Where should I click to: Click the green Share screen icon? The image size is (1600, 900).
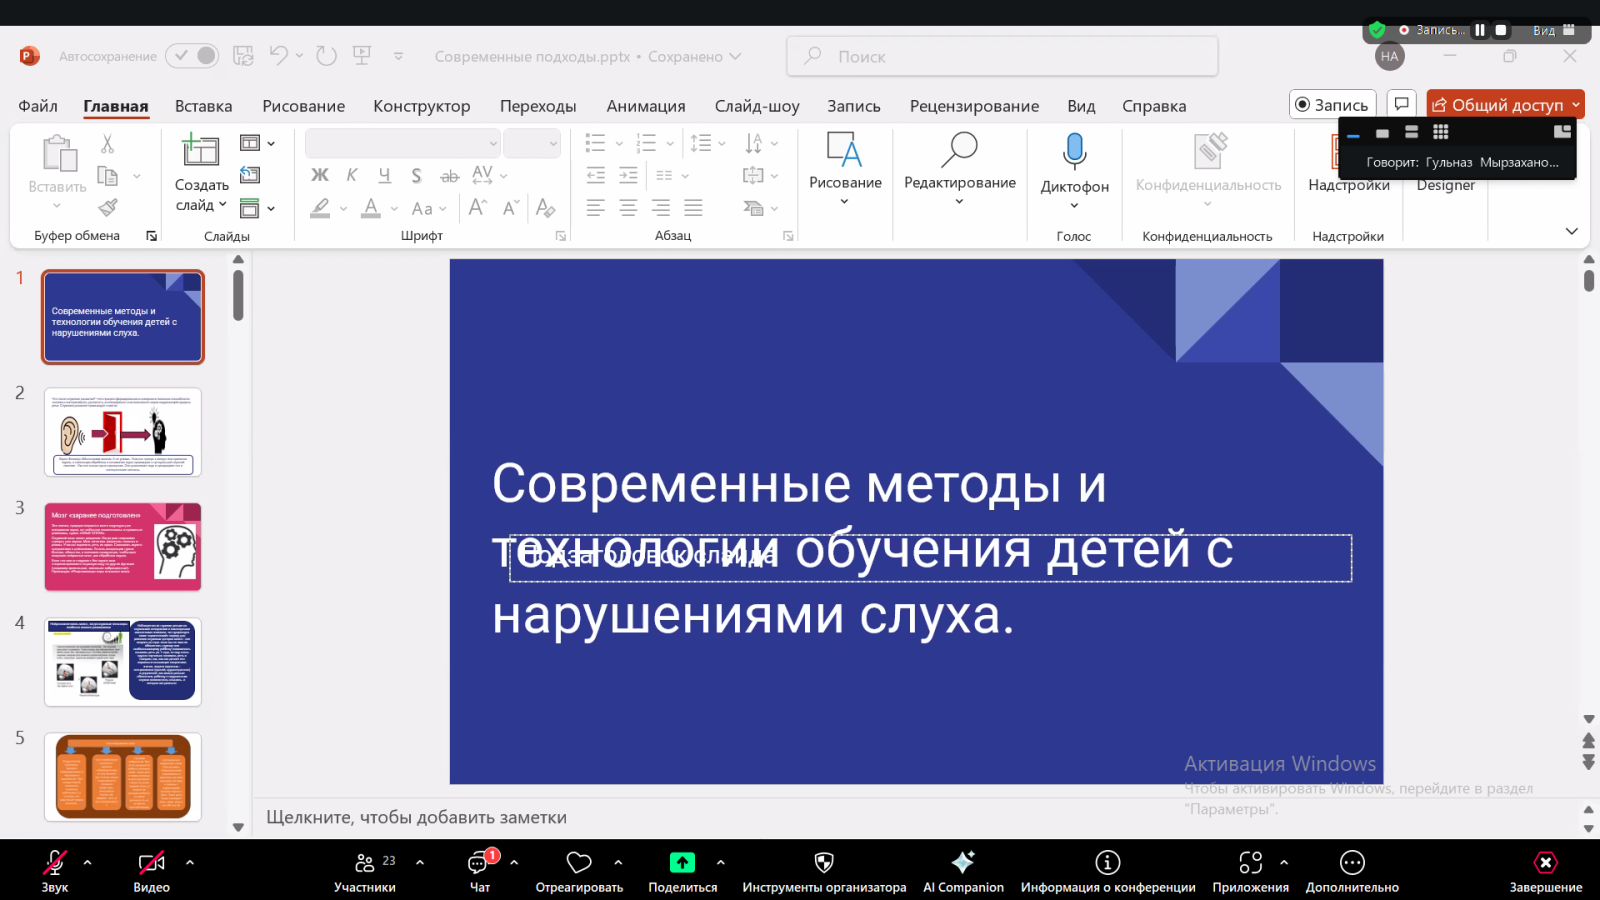682,863
